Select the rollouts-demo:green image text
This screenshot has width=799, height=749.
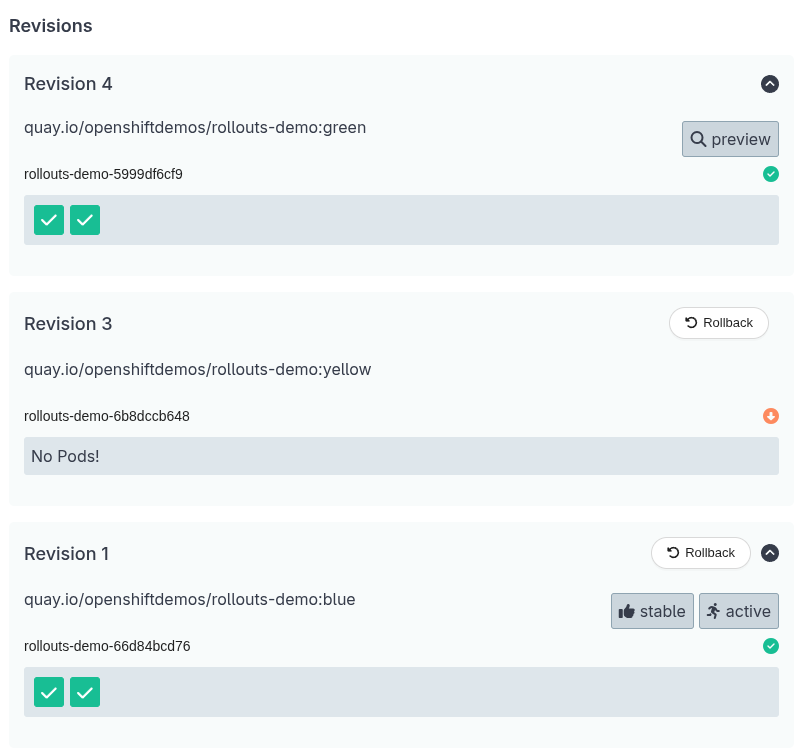coord(195,127)
